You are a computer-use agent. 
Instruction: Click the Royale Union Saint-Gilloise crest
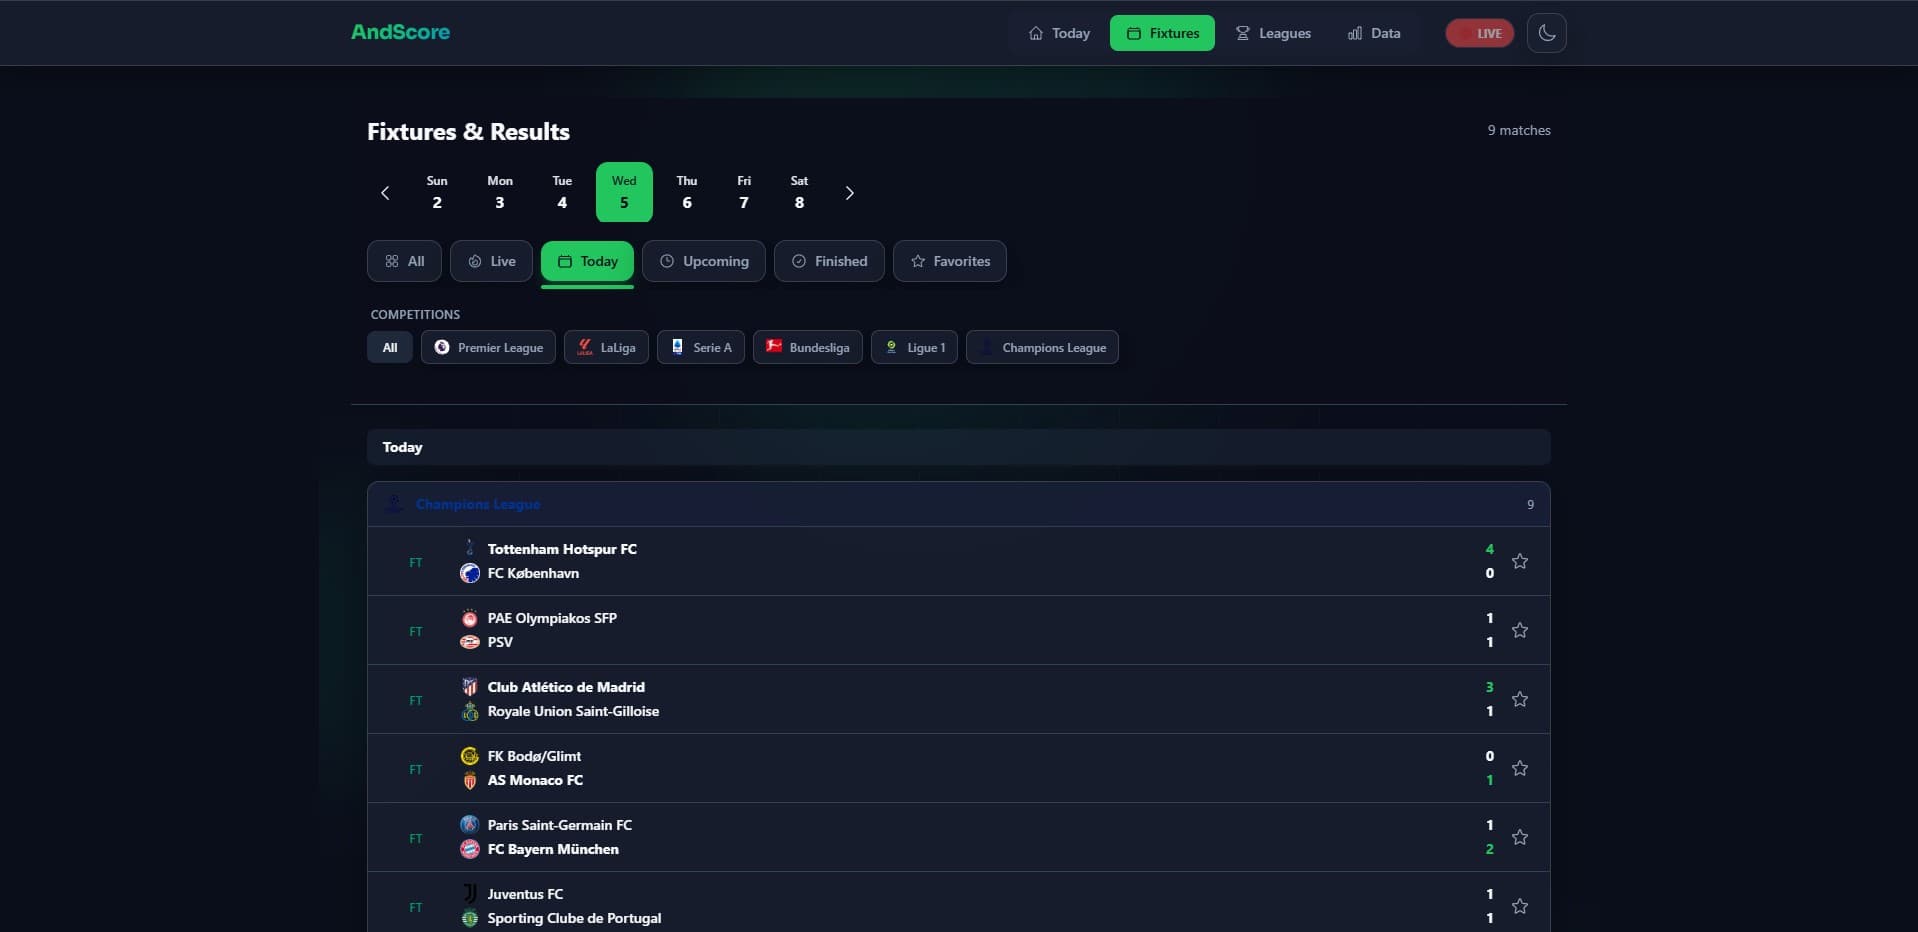pos(469,711)
